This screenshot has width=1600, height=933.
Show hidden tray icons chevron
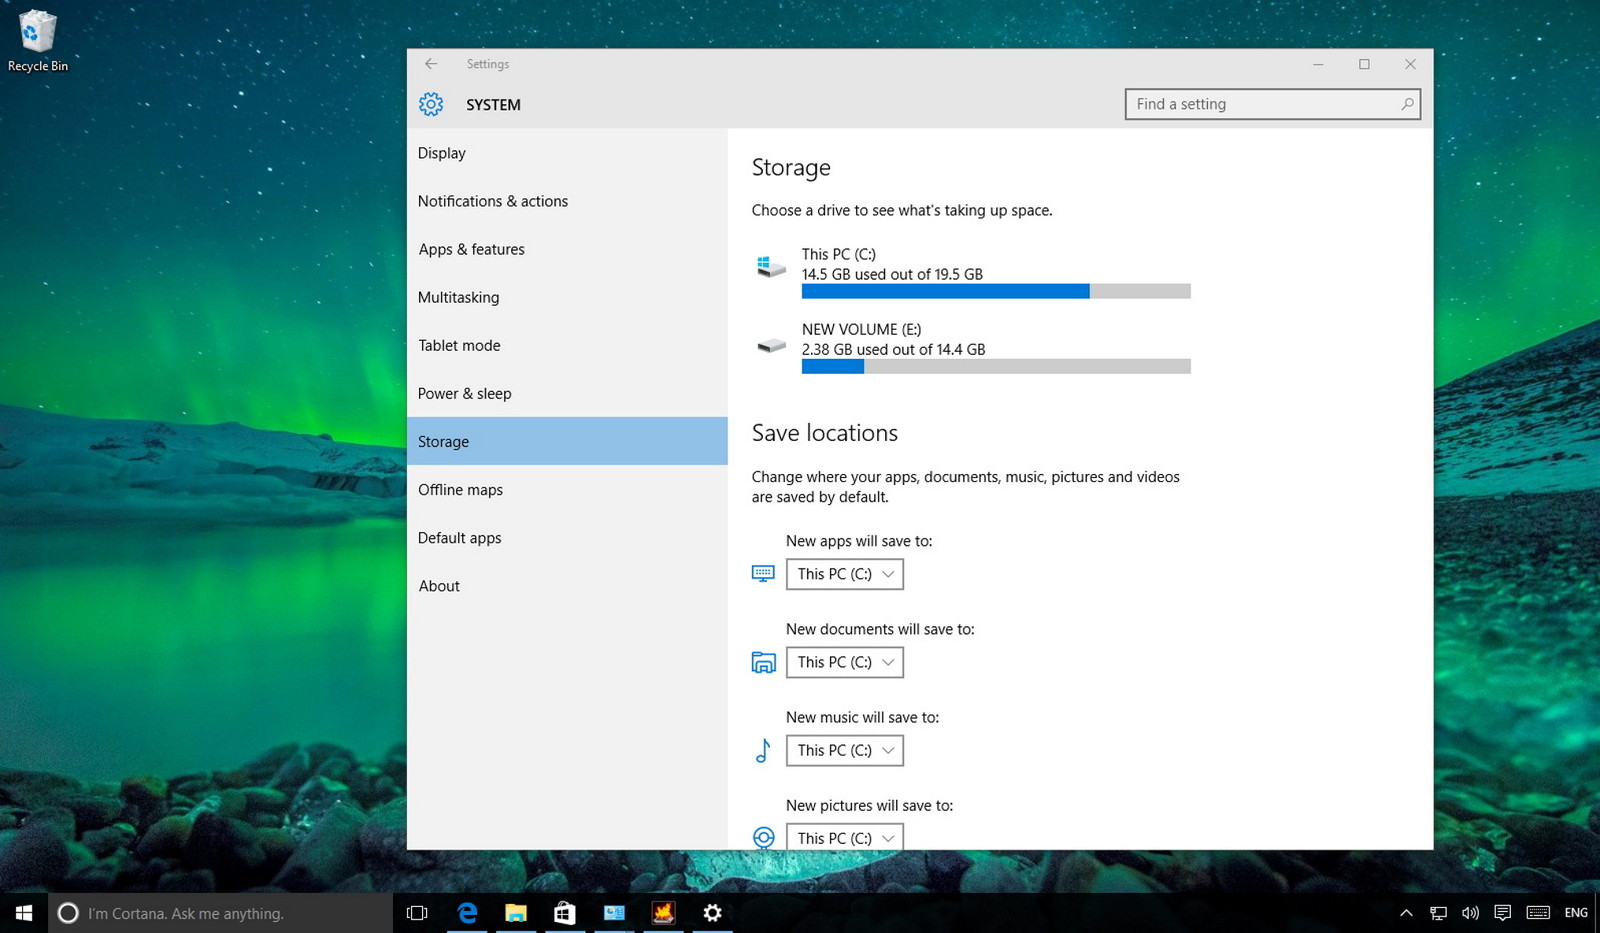[1406, 912]
